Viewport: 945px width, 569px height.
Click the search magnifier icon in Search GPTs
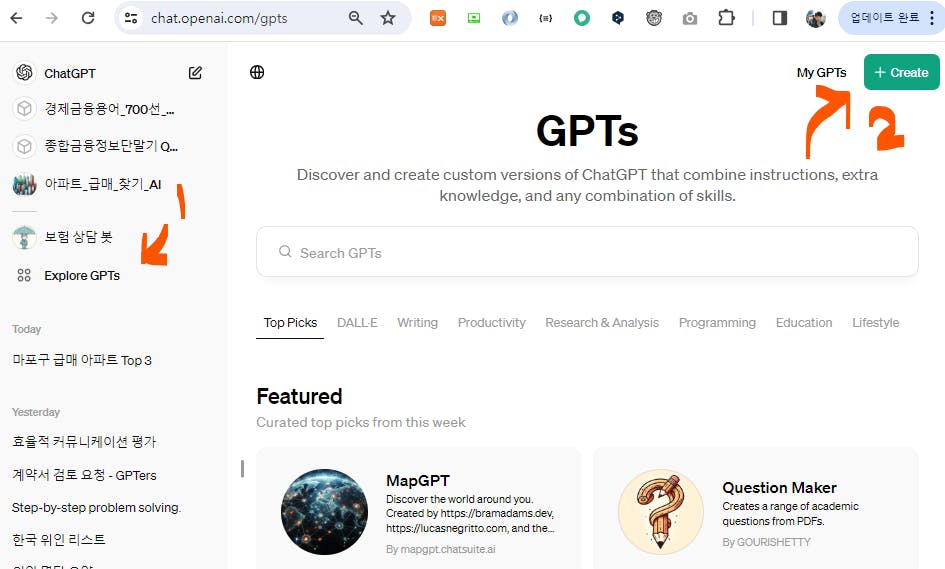pyautogui.click(x=285, y=251)
